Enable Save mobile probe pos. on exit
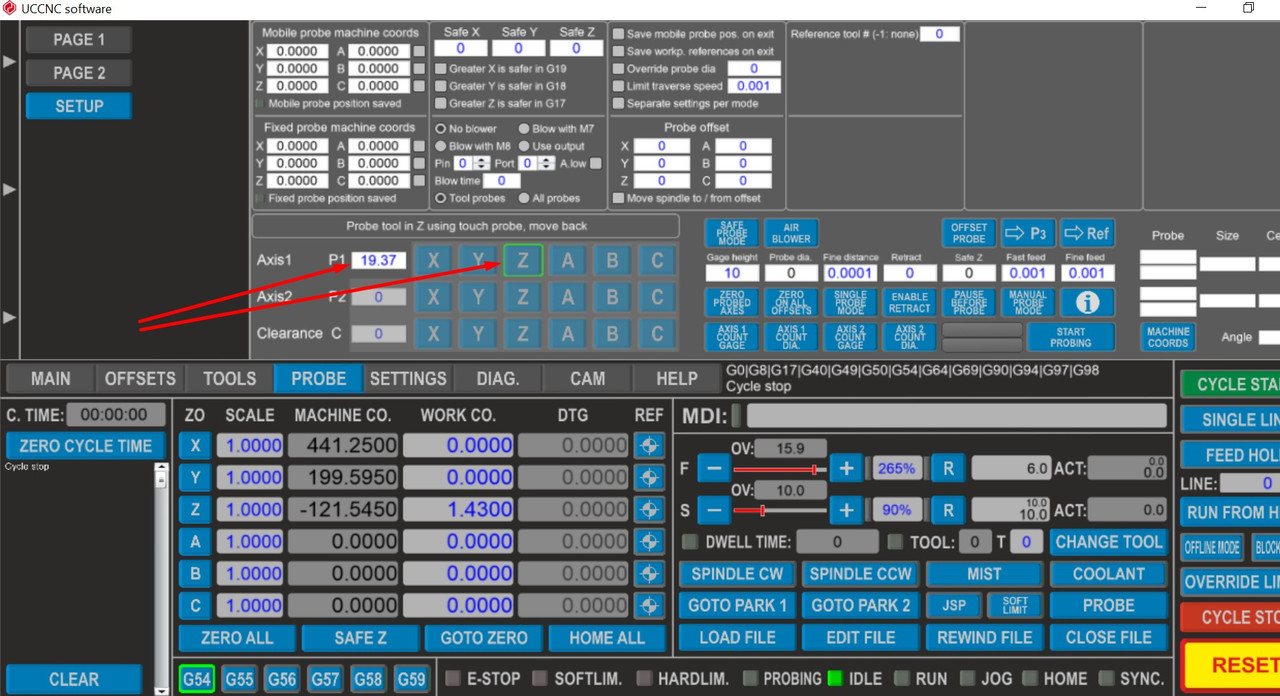Image resolution: width=1280 pixels, height=696 pixels. (618, 34)
